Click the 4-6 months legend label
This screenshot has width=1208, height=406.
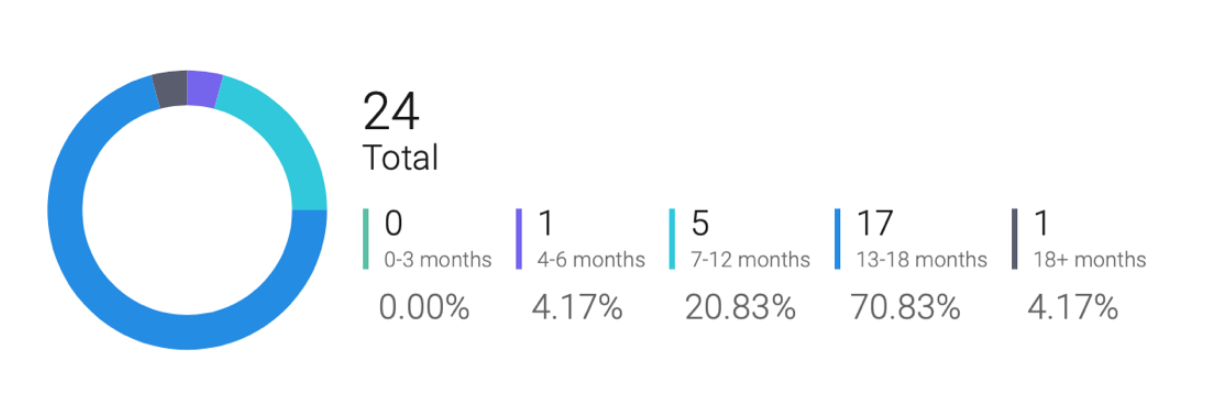[591, 260]
